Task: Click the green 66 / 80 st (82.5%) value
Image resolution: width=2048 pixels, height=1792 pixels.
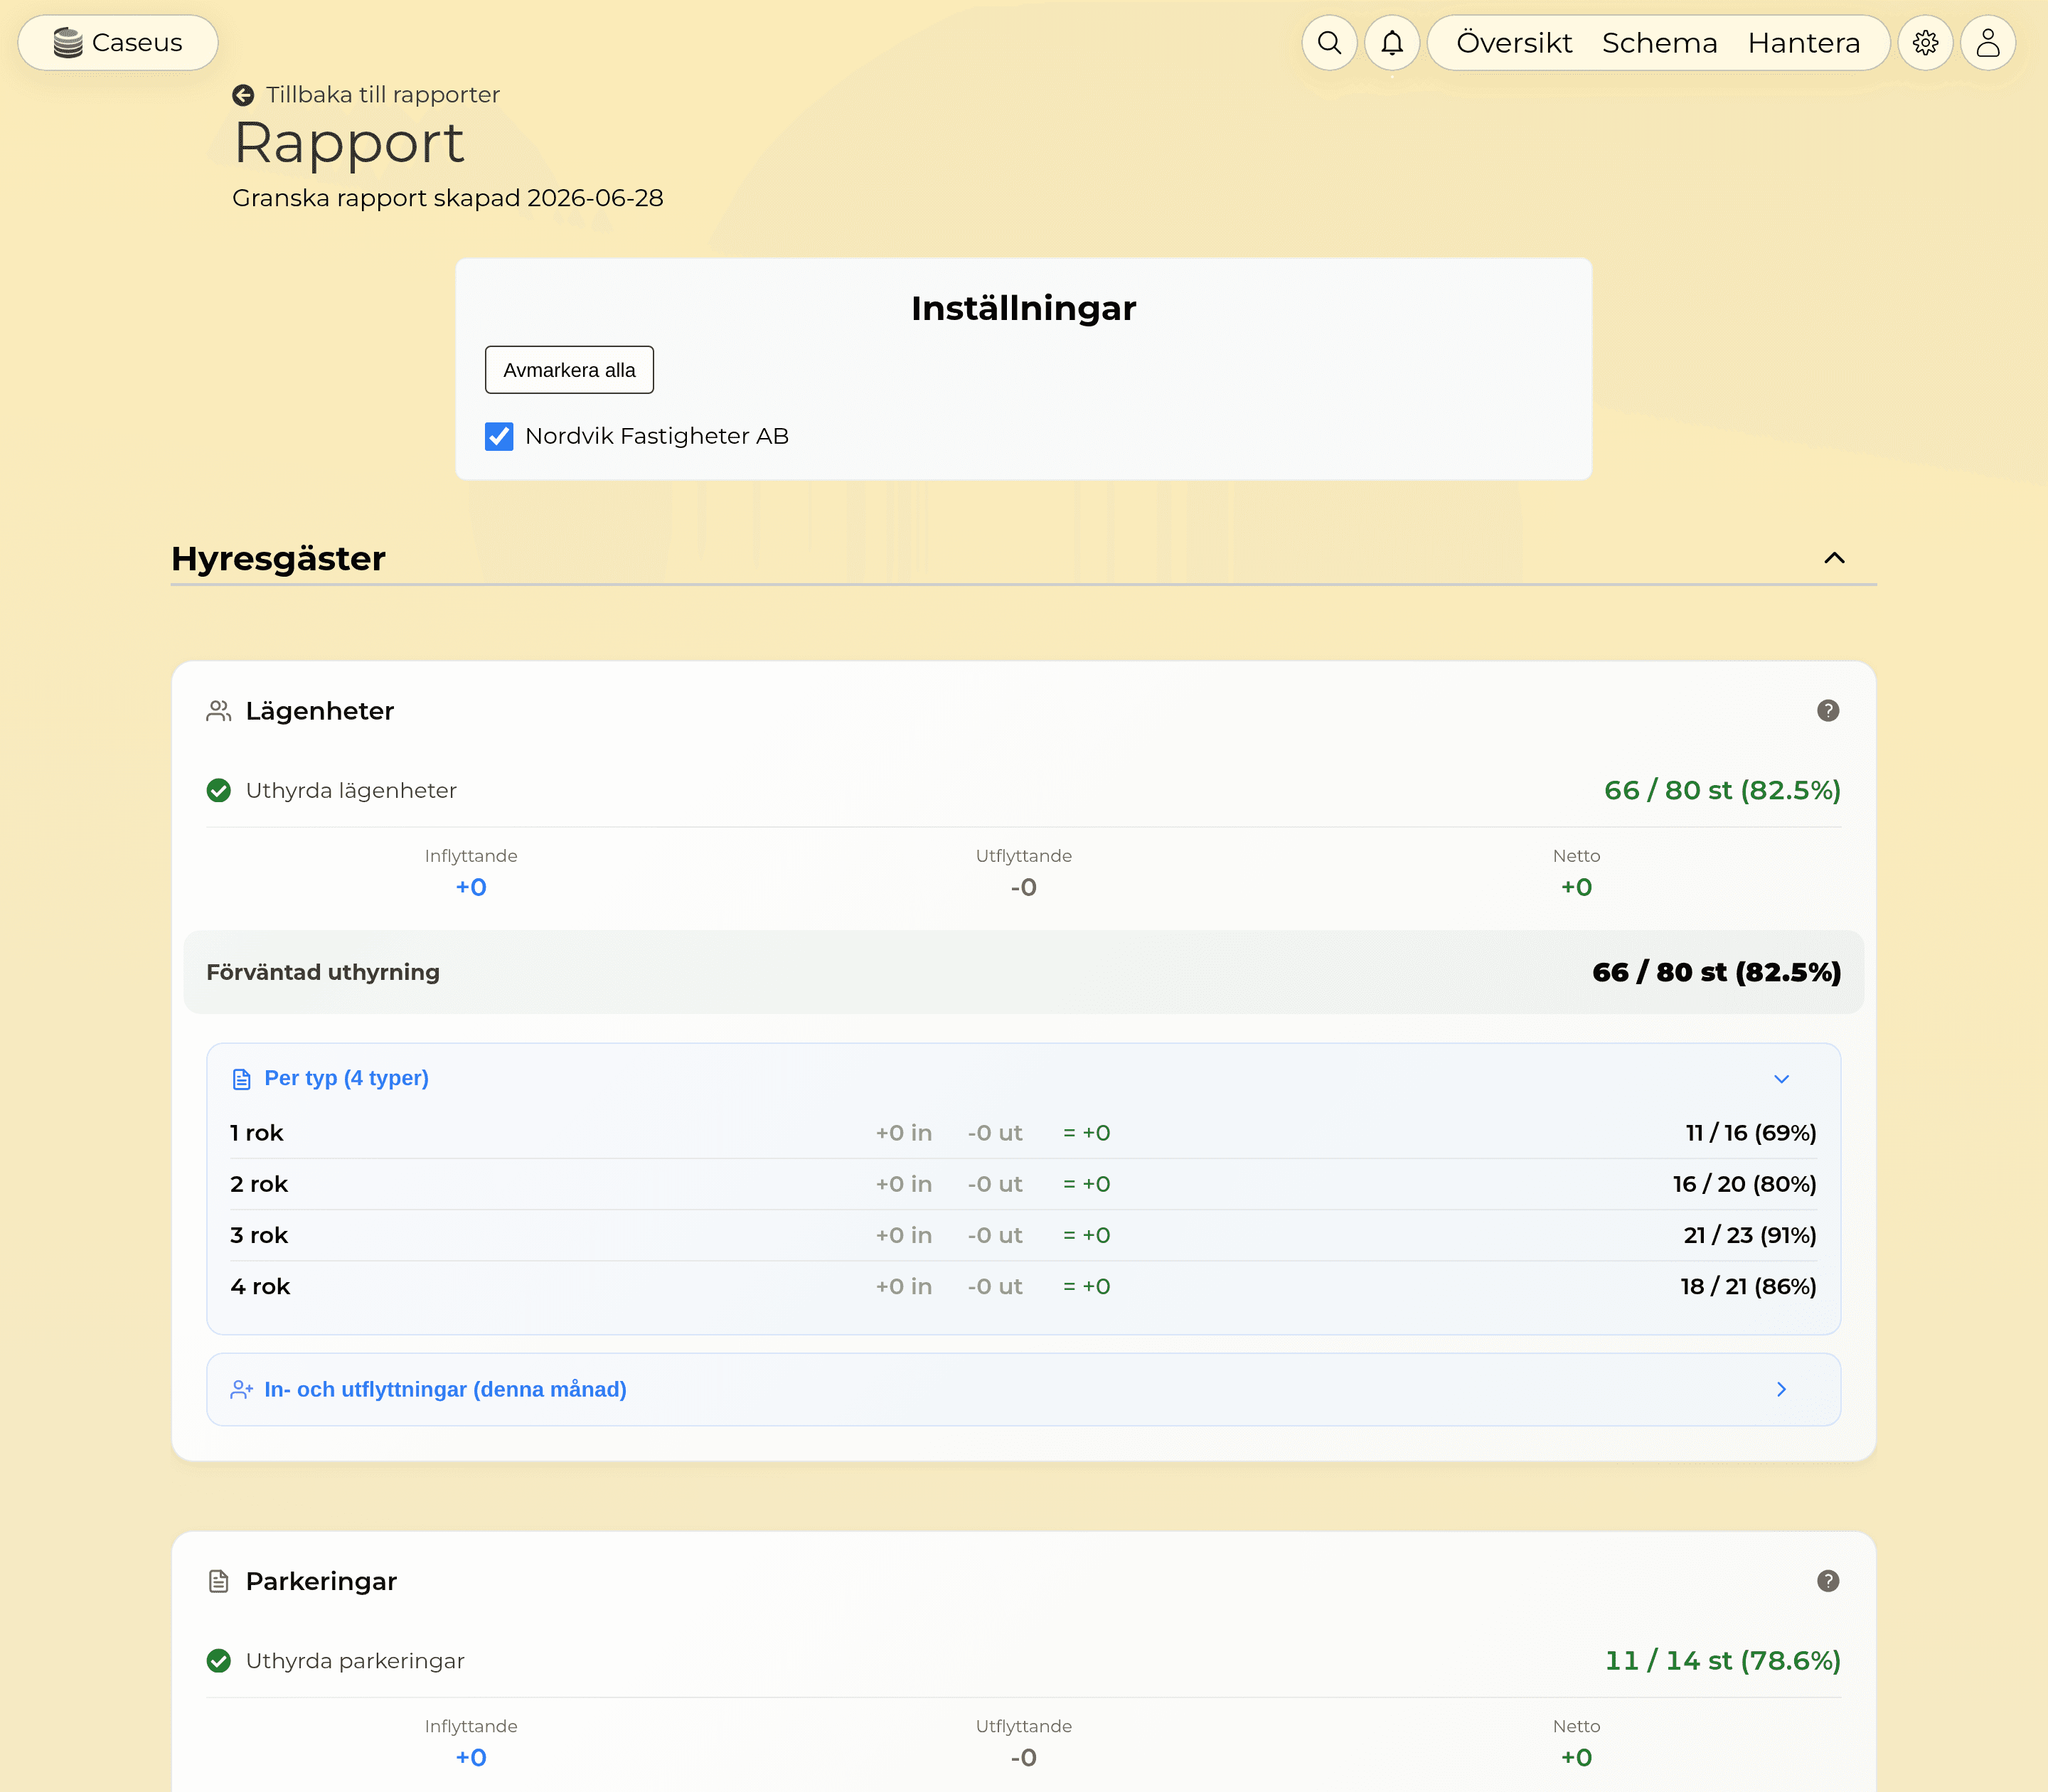Action: point(1722,790)
